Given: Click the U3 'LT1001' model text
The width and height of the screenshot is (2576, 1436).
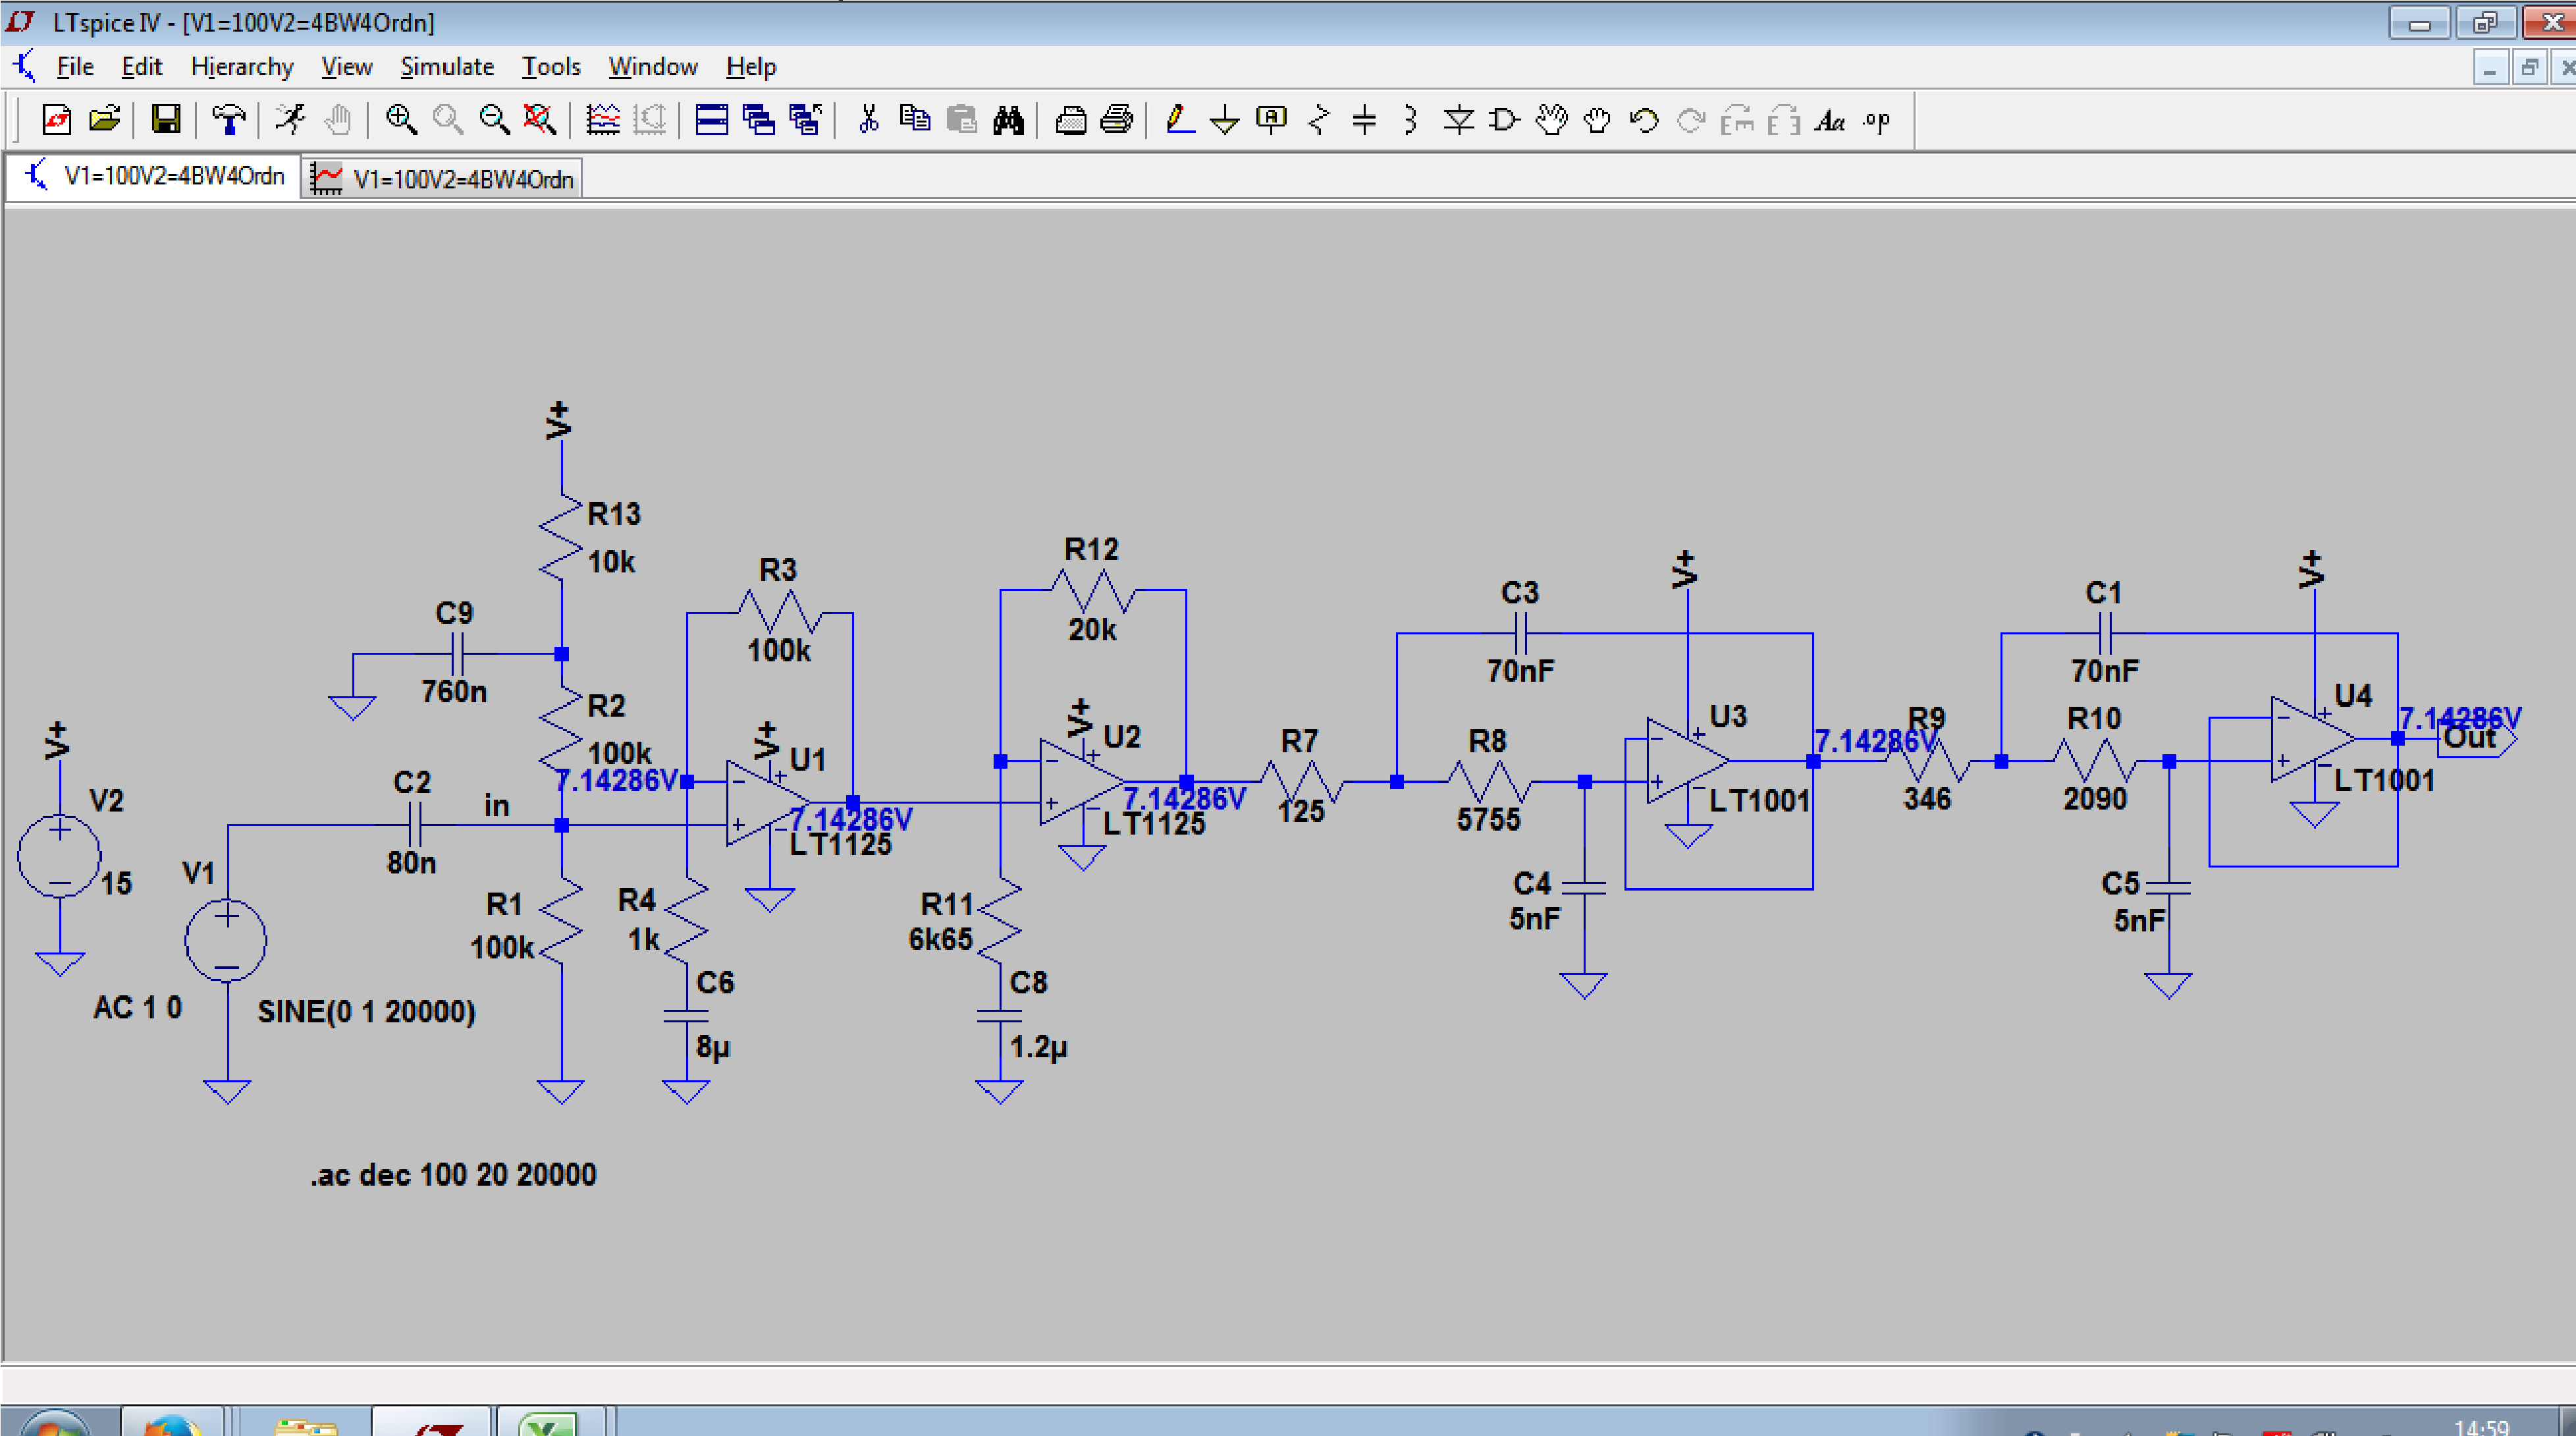Looking at the screenshot, I should tap(1759, 800).
